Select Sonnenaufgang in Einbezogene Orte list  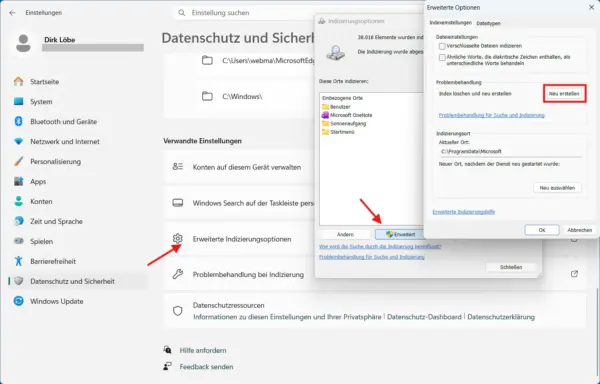[x=344, y=124]
